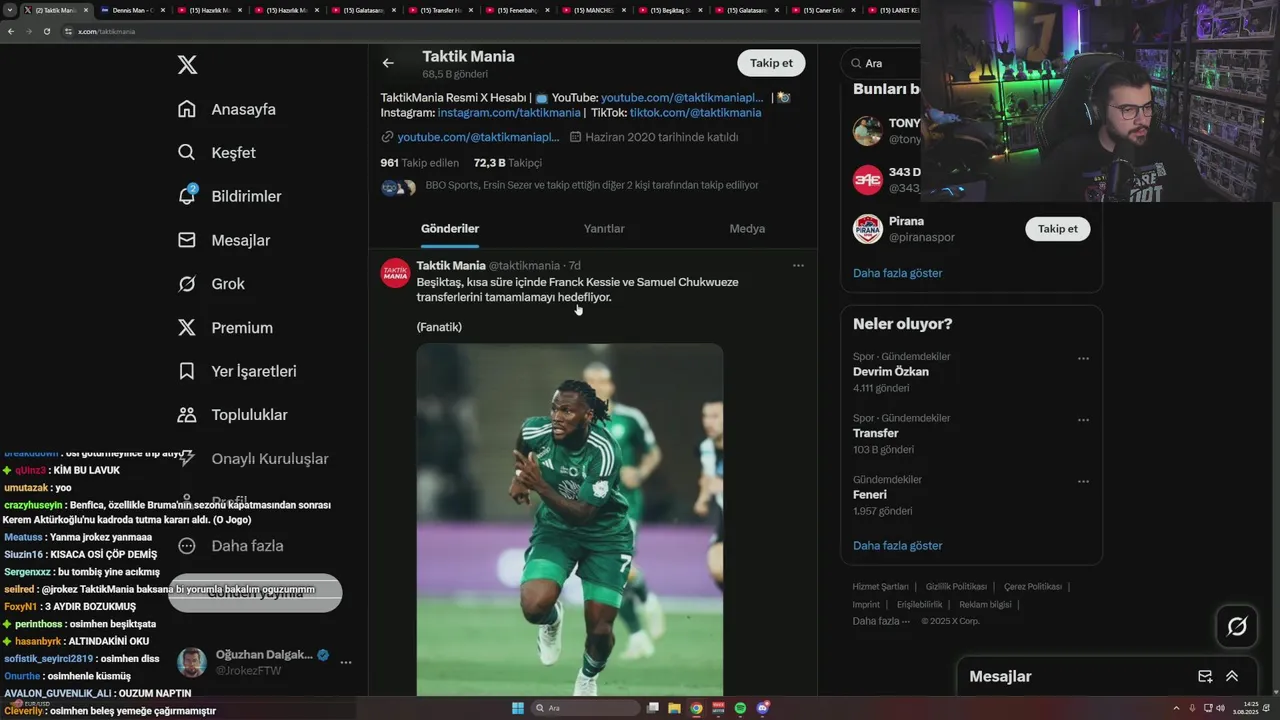Click Daha fazla göster under suggestions
Image resolution: width=1280 pixels, height=720 pixels.
click(x=897, y=273)
